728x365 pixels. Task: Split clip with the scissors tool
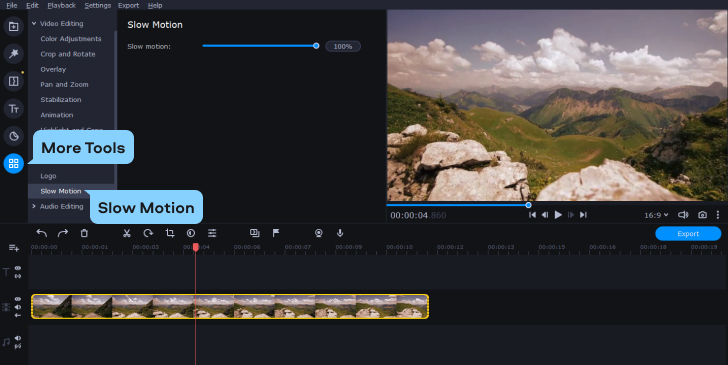126,233
